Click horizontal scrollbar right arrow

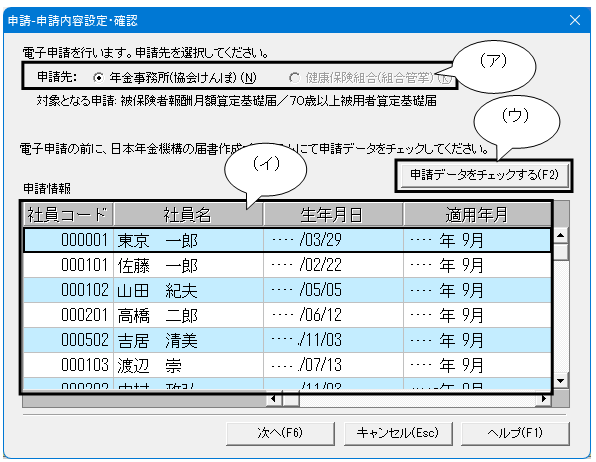pyautogui.click(x=544, y=399)
